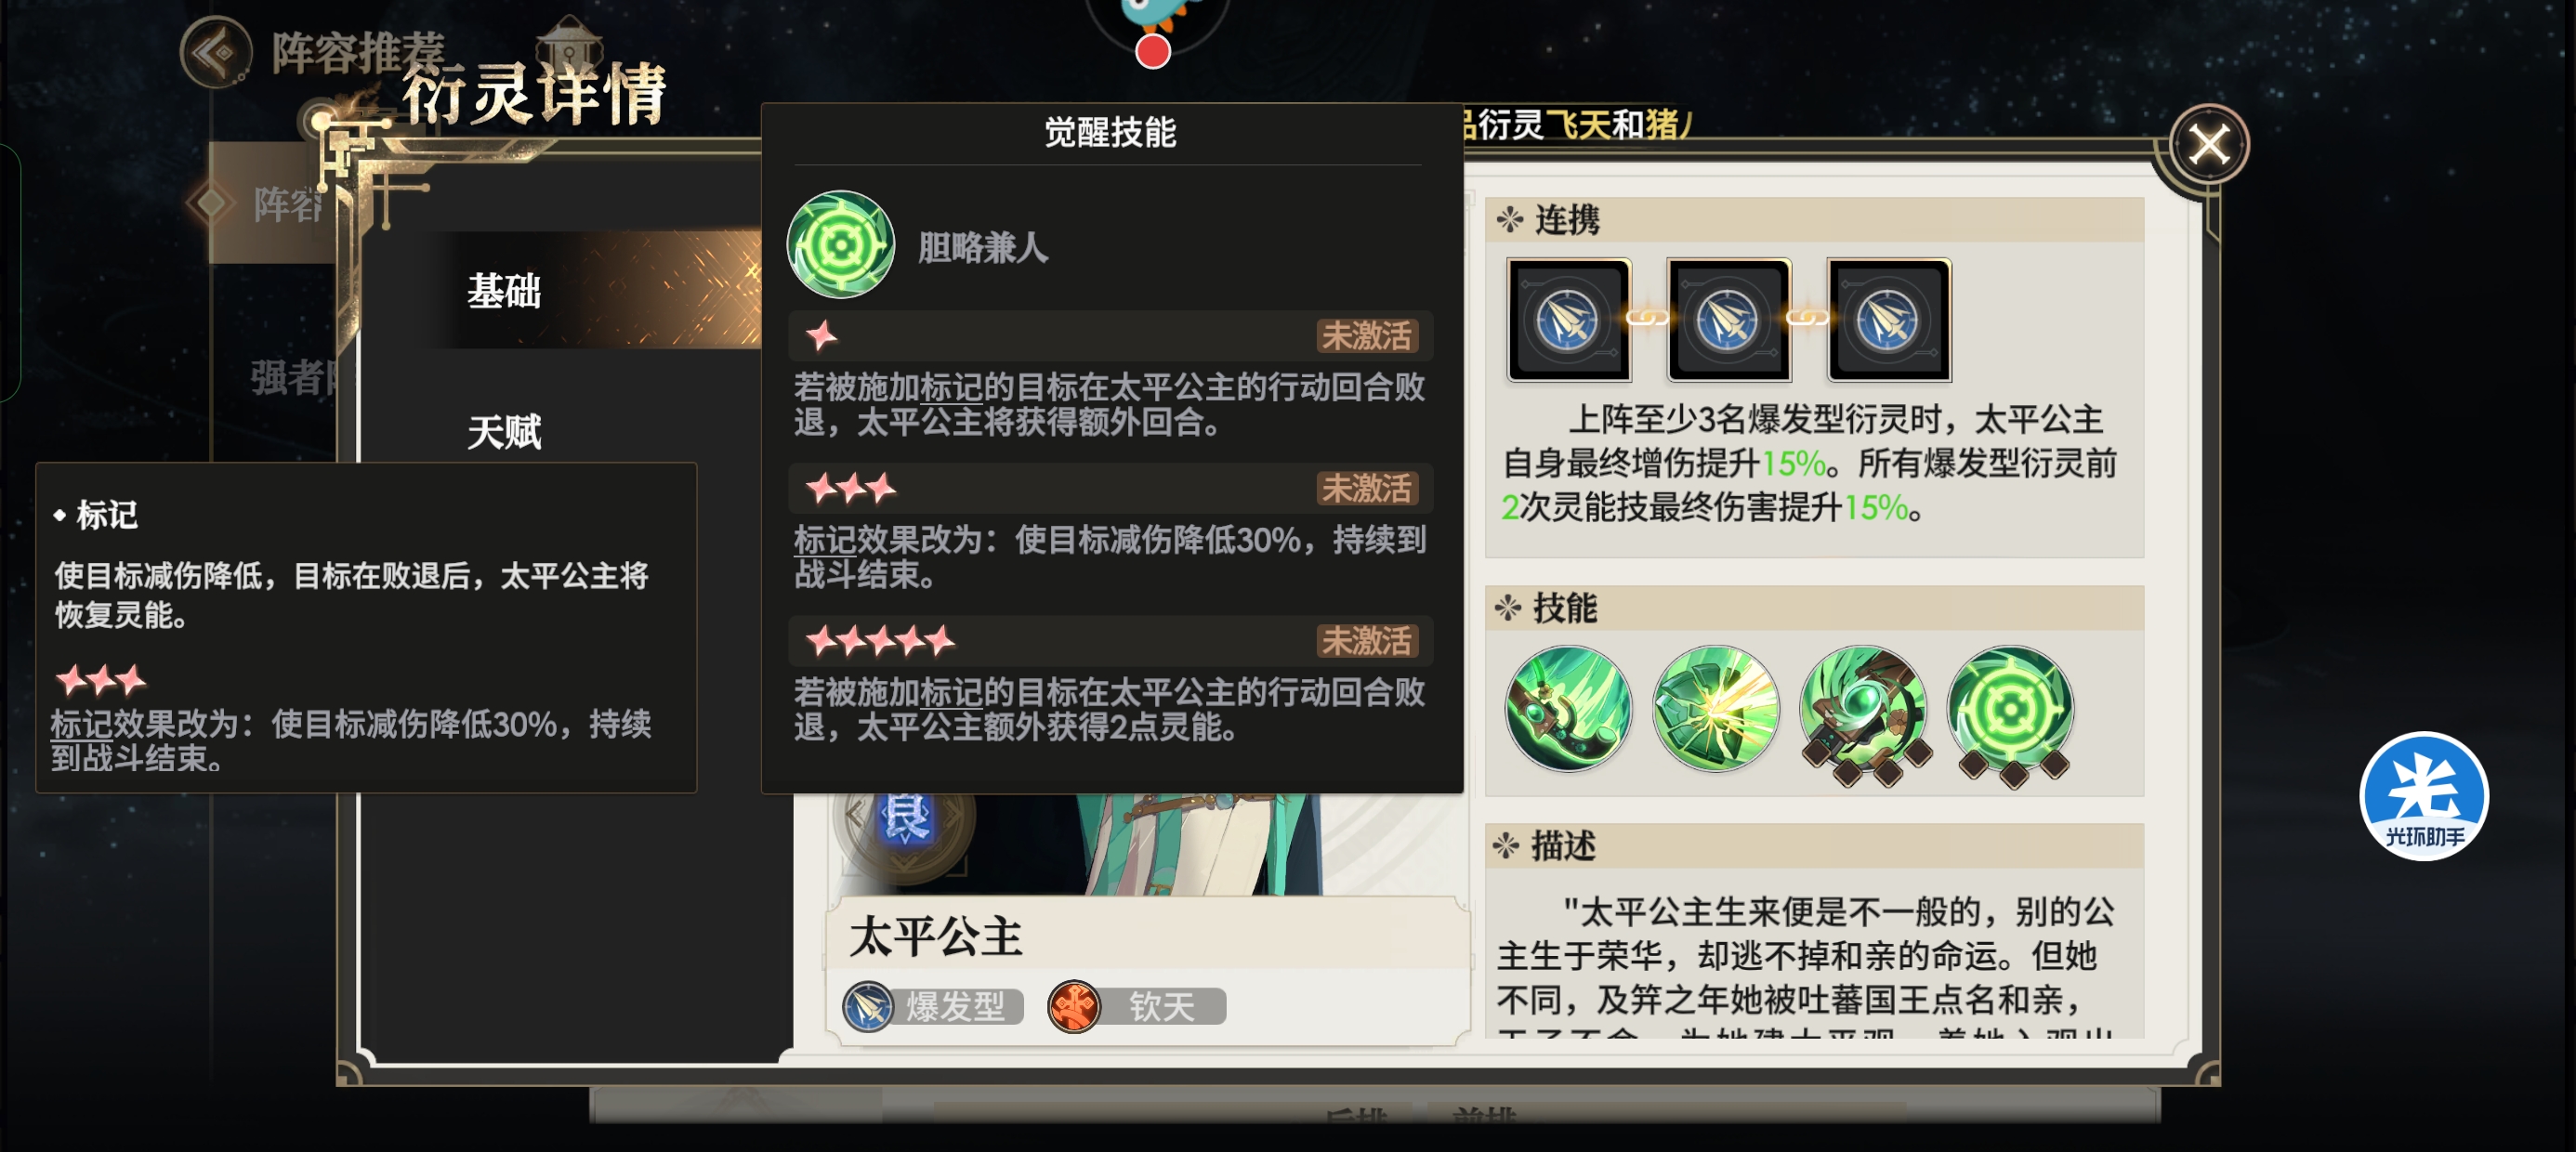Open the fourth target-ring skill icon

click(x=2011, y=712)
